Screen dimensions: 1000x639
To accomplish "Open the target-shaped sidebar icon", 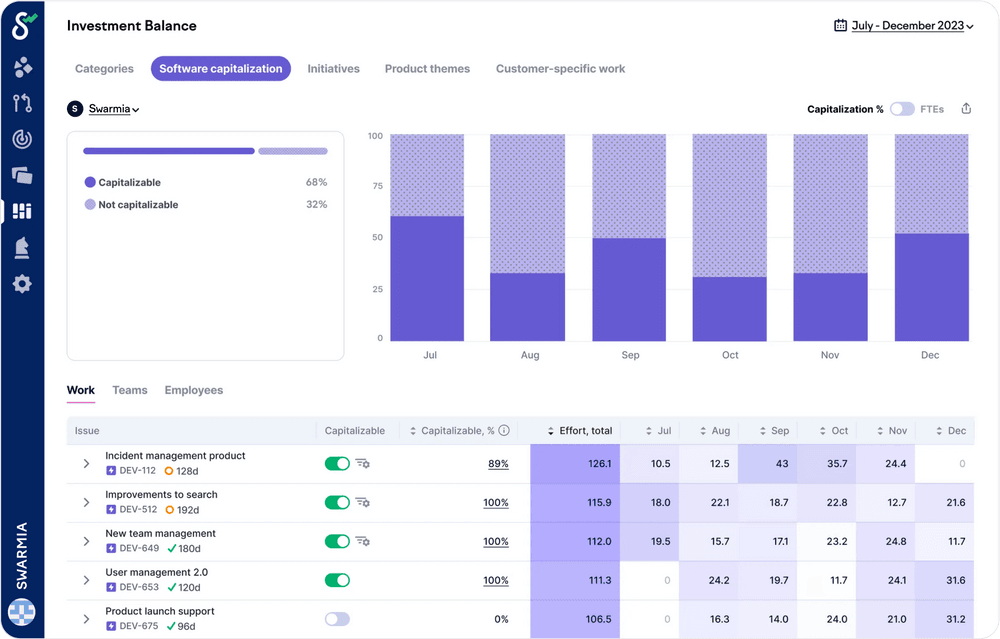I will click(x=22, y=139).
